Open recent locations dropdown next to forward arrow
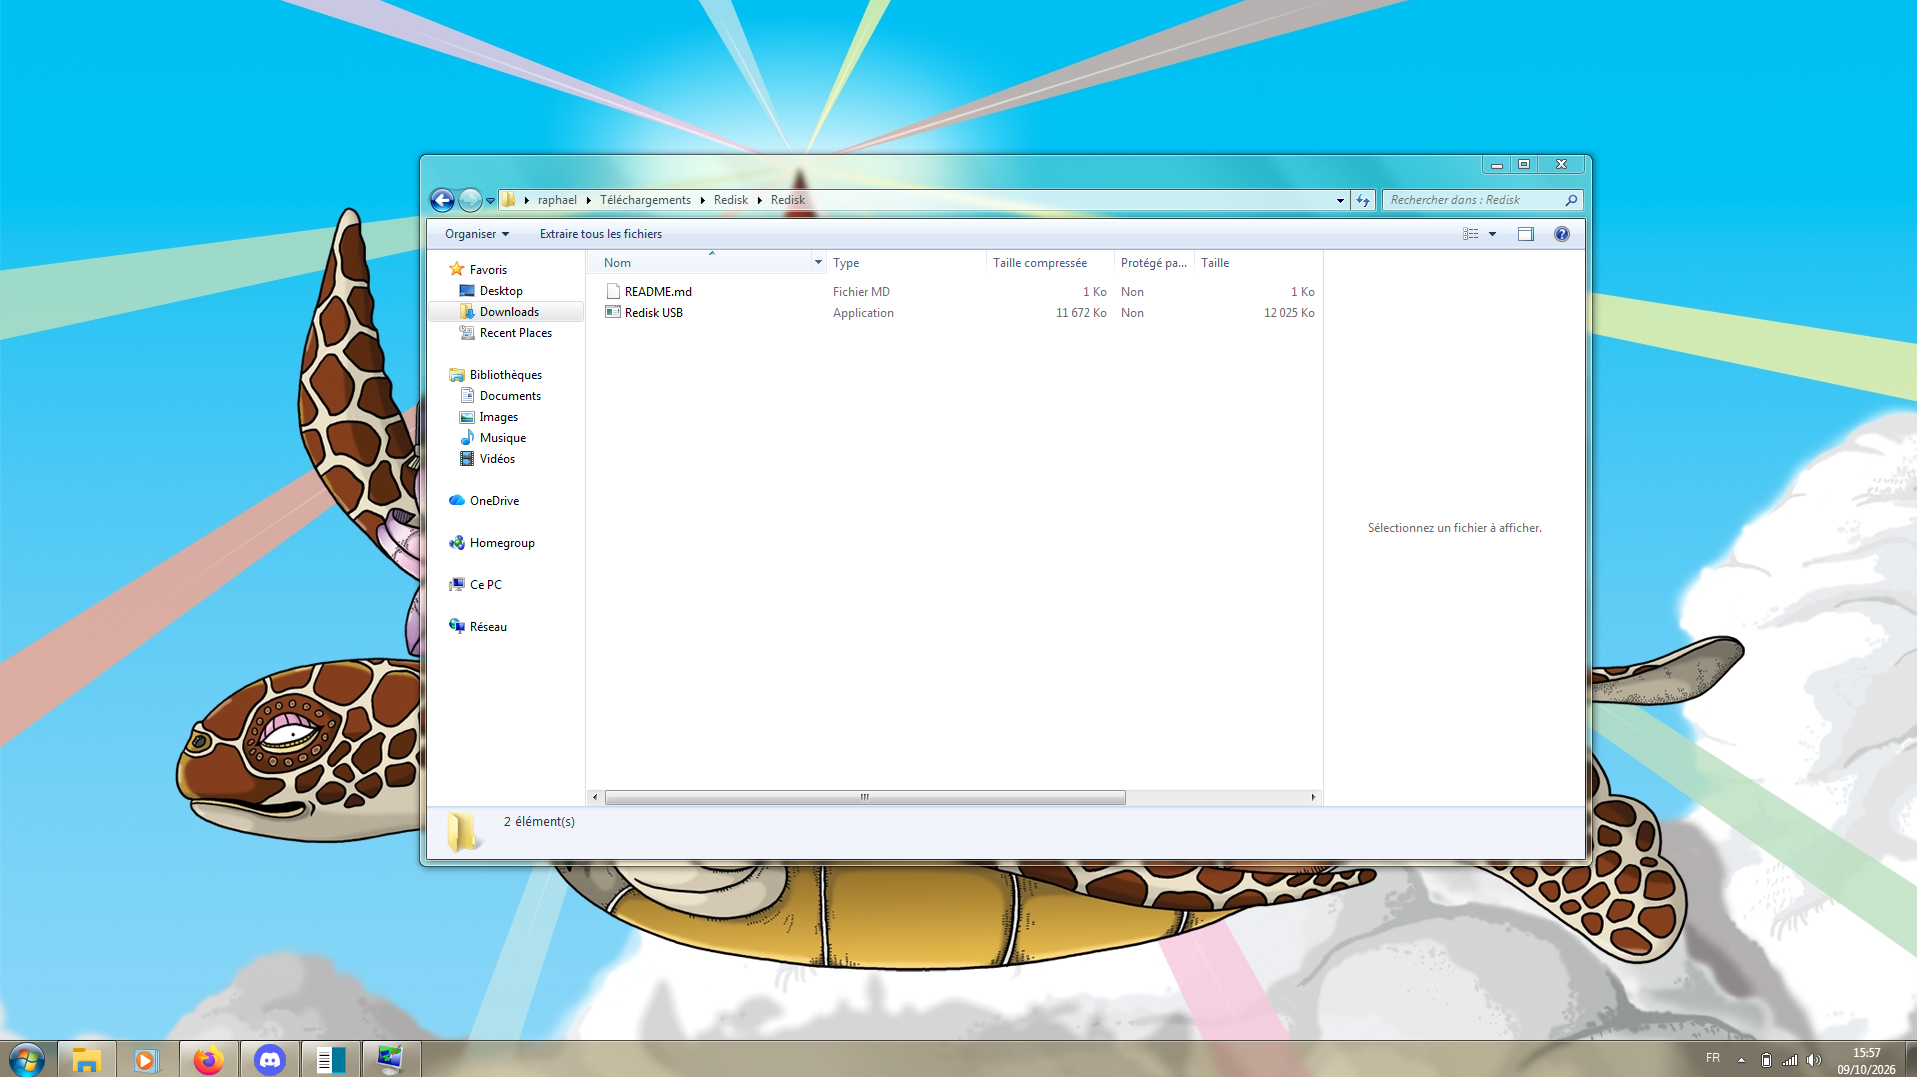 [490, 201]
